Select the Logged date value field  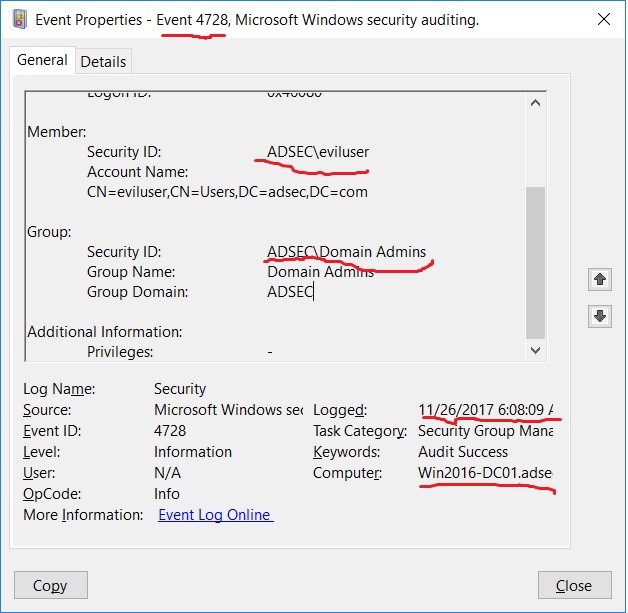pyautogui.click(x=486, y=410)
